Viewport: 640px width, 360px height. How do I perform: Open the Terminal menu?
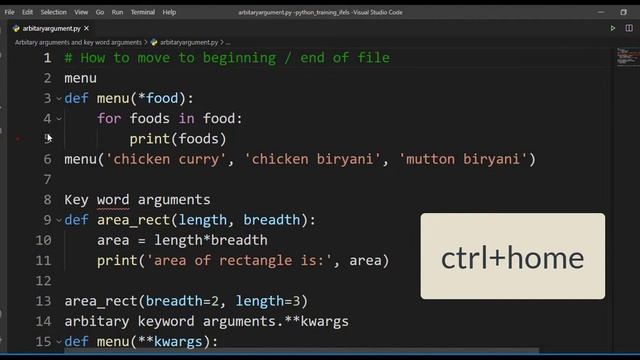142,12
